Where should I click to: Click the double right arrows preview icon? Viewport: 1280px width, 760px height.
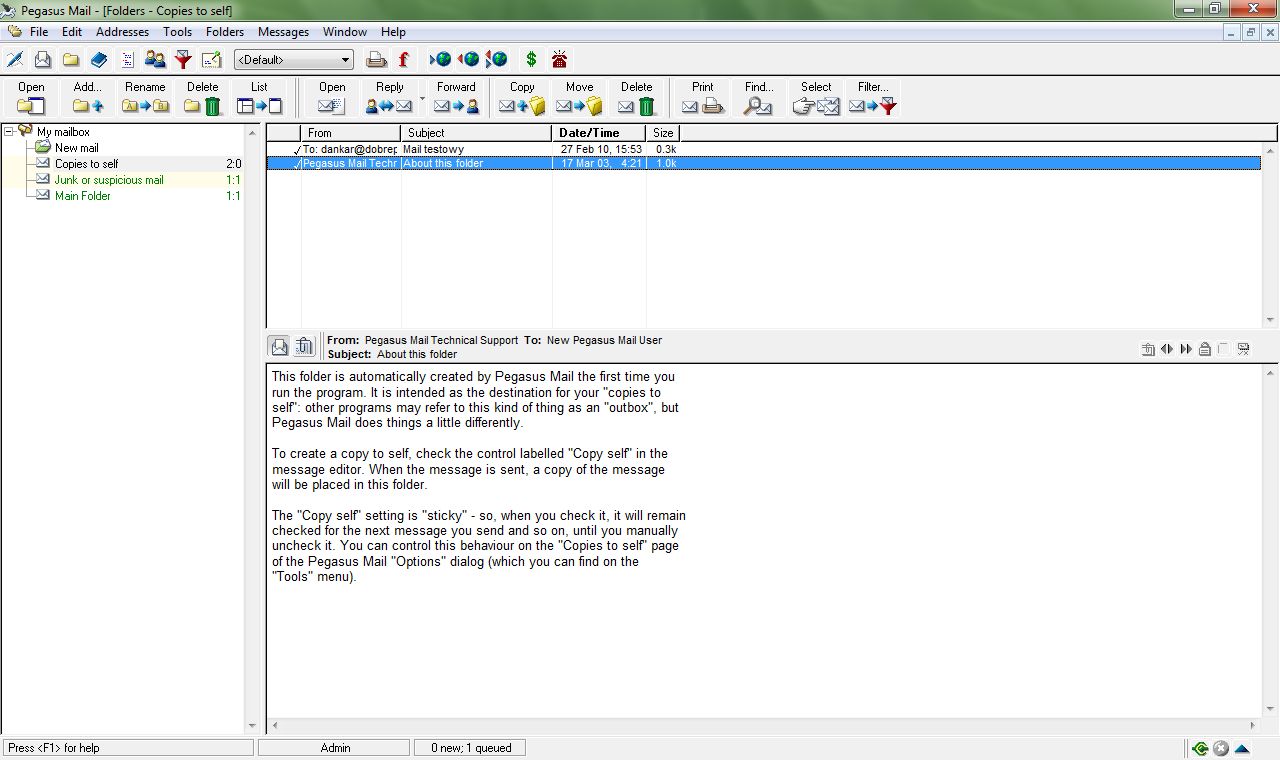point(1185,349)
